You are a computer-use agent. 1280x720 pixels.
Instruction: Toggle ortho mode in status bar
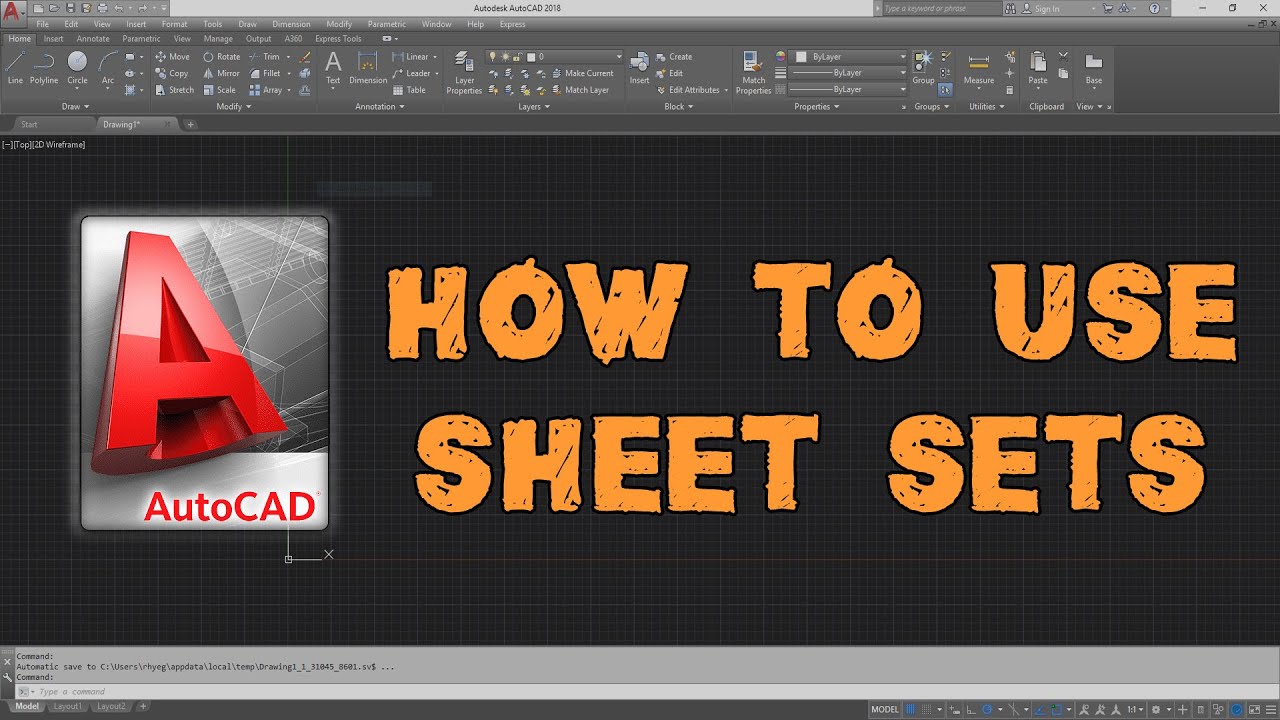(971, 709)
